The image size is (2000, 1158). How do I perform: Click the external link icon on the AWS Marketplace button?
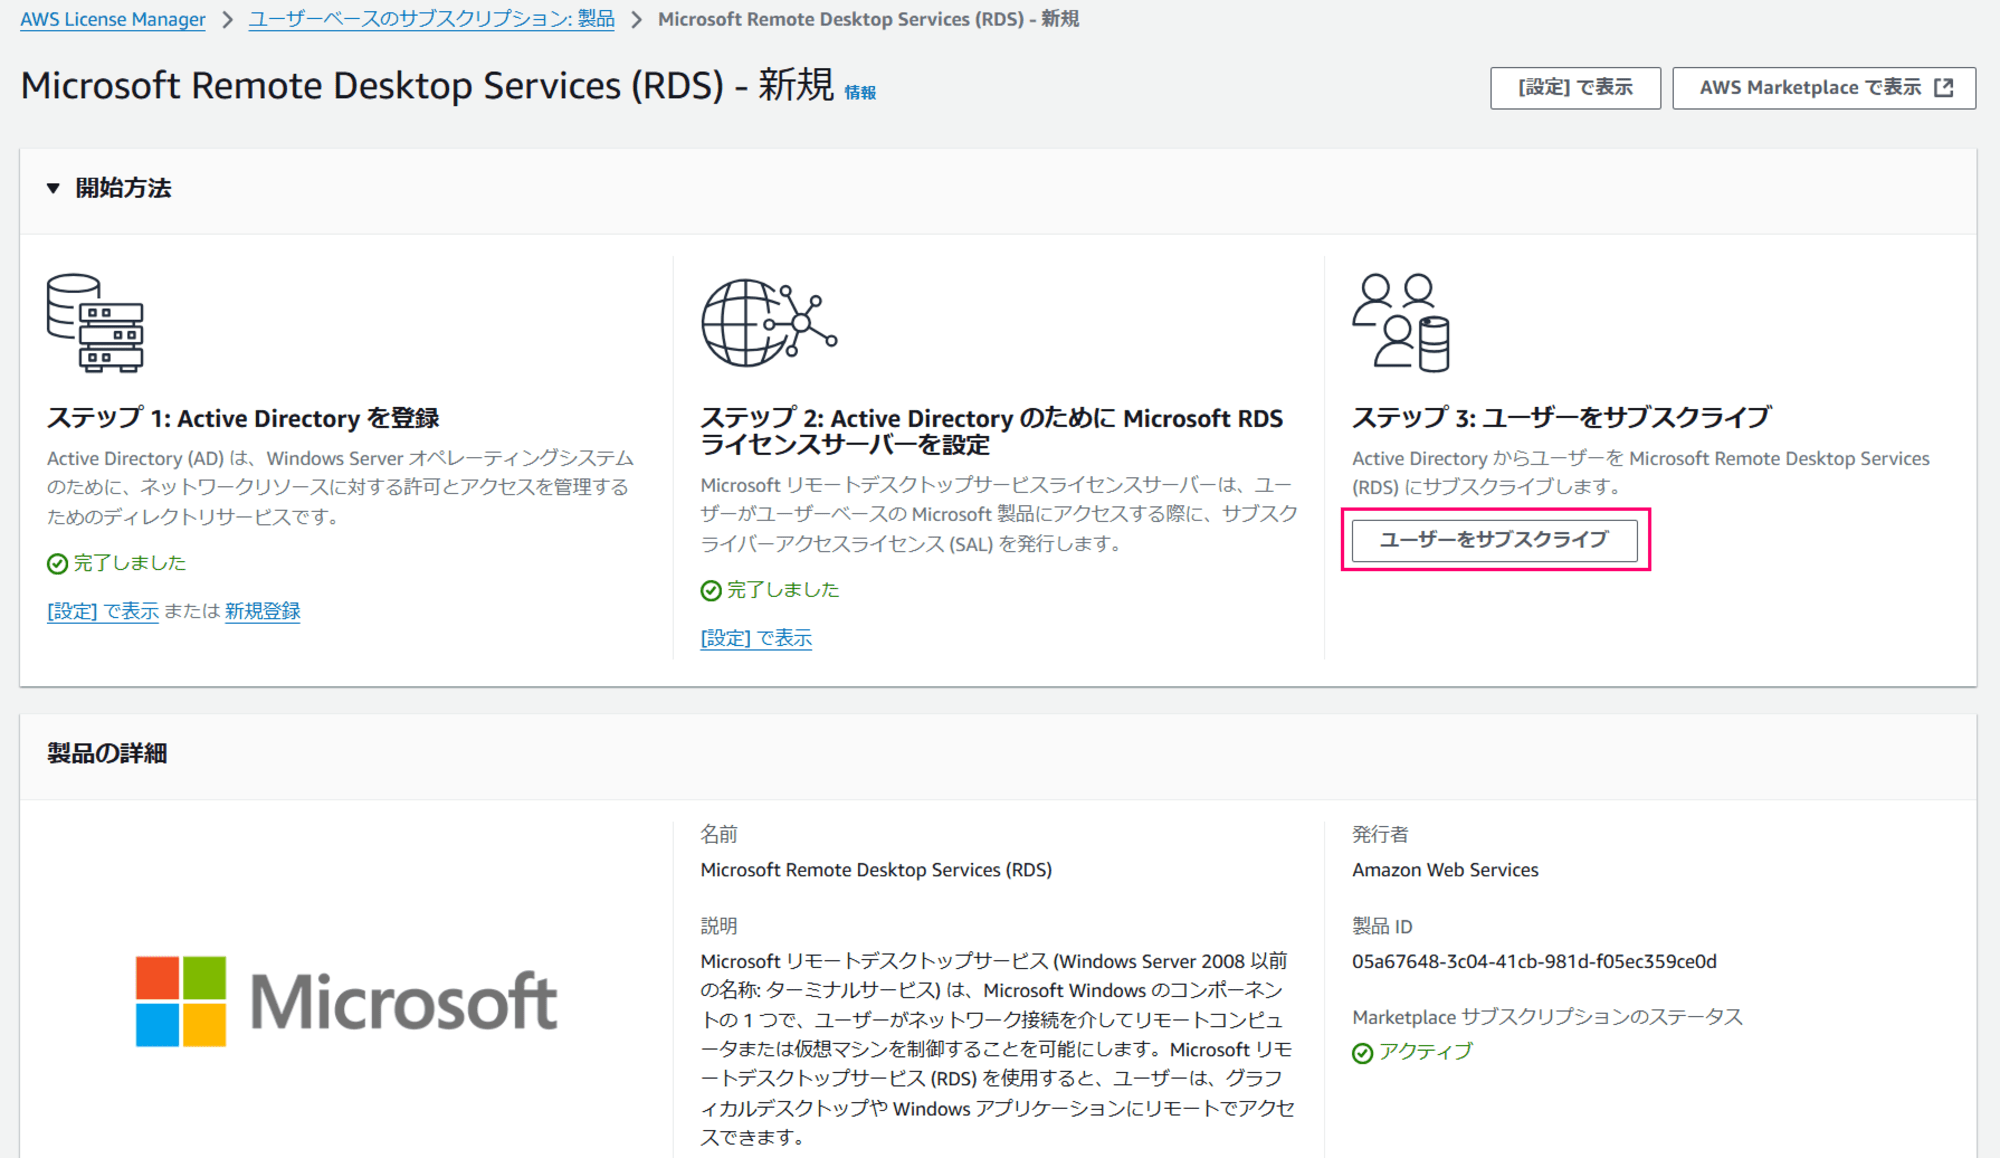1944,88
